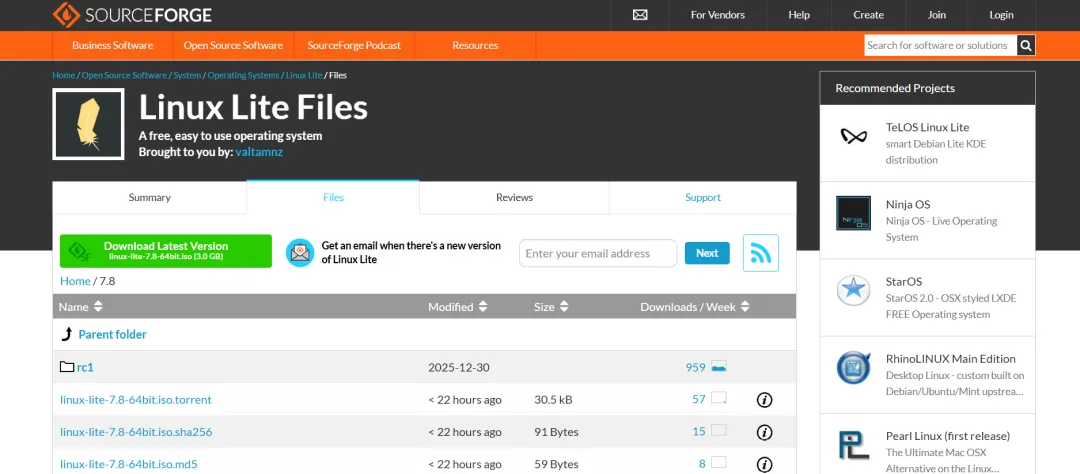Sort by Downloads / Week arrows
This screenshot has width=1080, height=474.
[745, 307]
